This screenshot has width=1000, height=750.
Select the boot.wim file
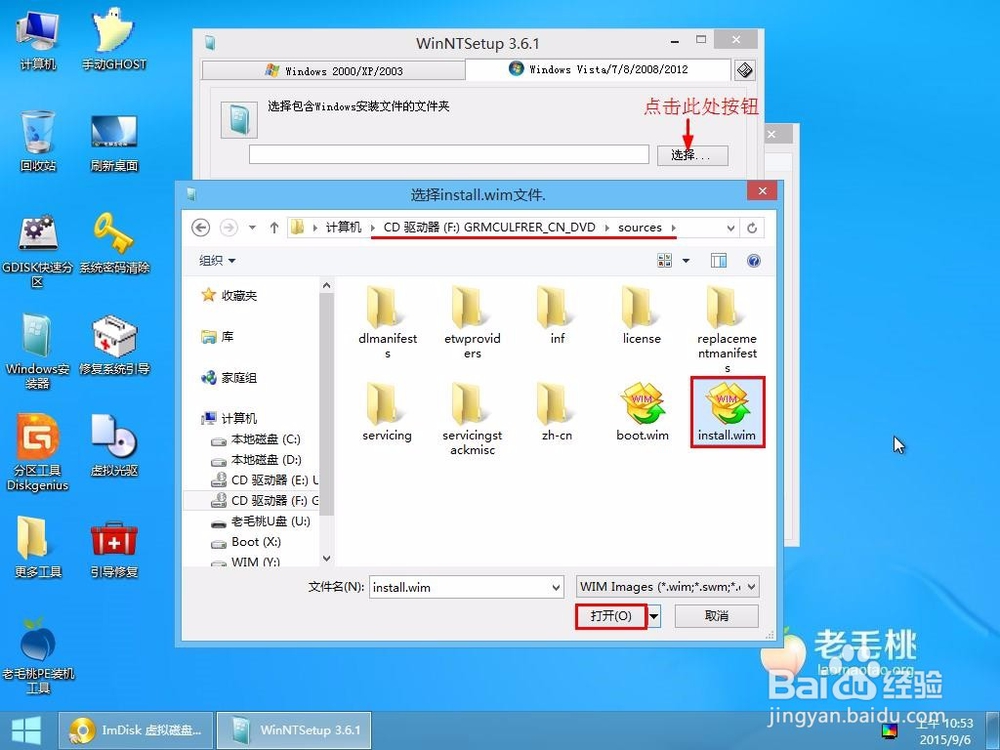tap(642, 412)
